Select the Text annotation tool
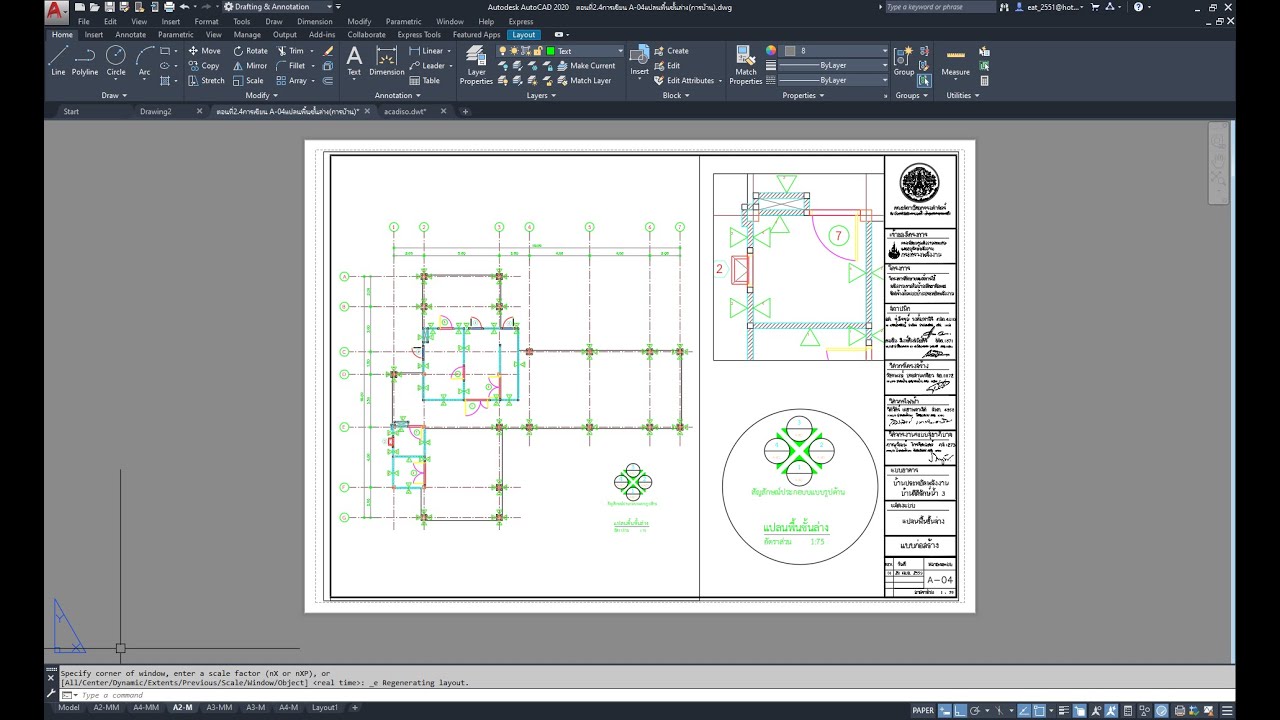1280x720 pixels. (x=354, y=60)
